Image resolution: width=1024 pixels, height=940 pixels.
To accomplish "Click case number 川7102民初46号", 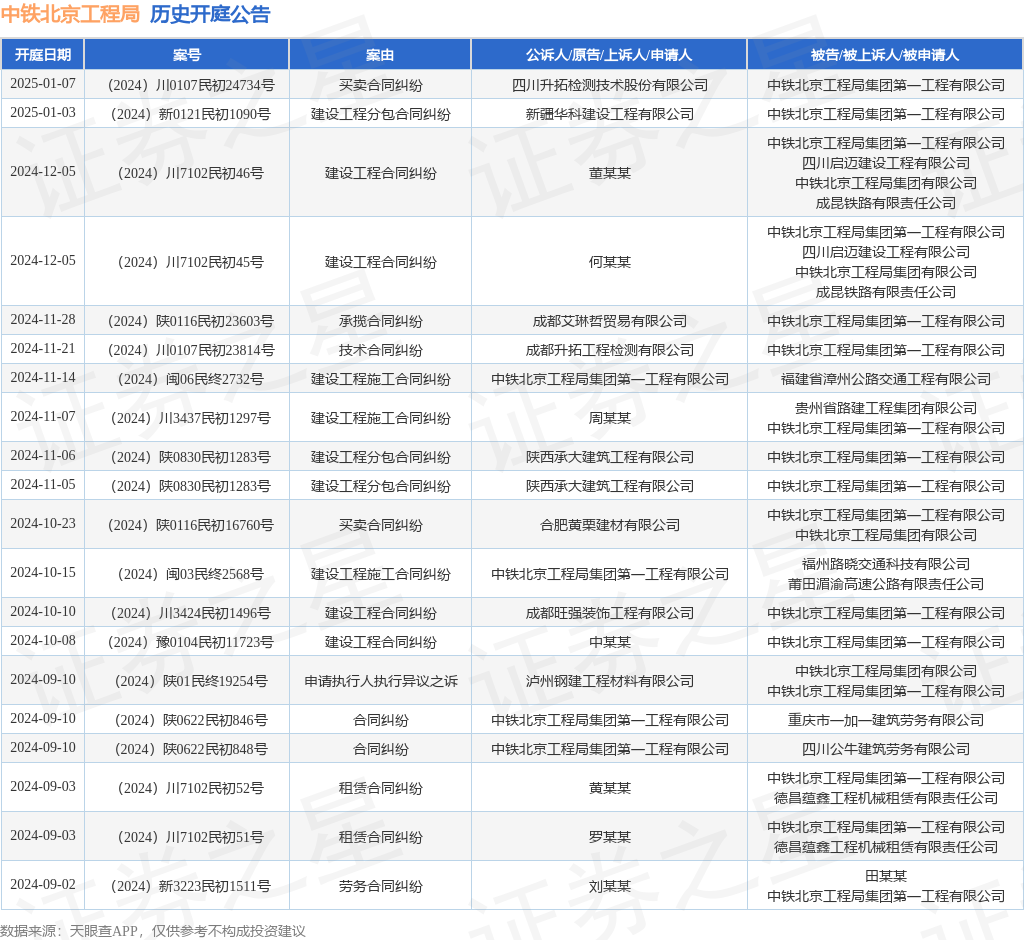I will [x=191, y=173].
